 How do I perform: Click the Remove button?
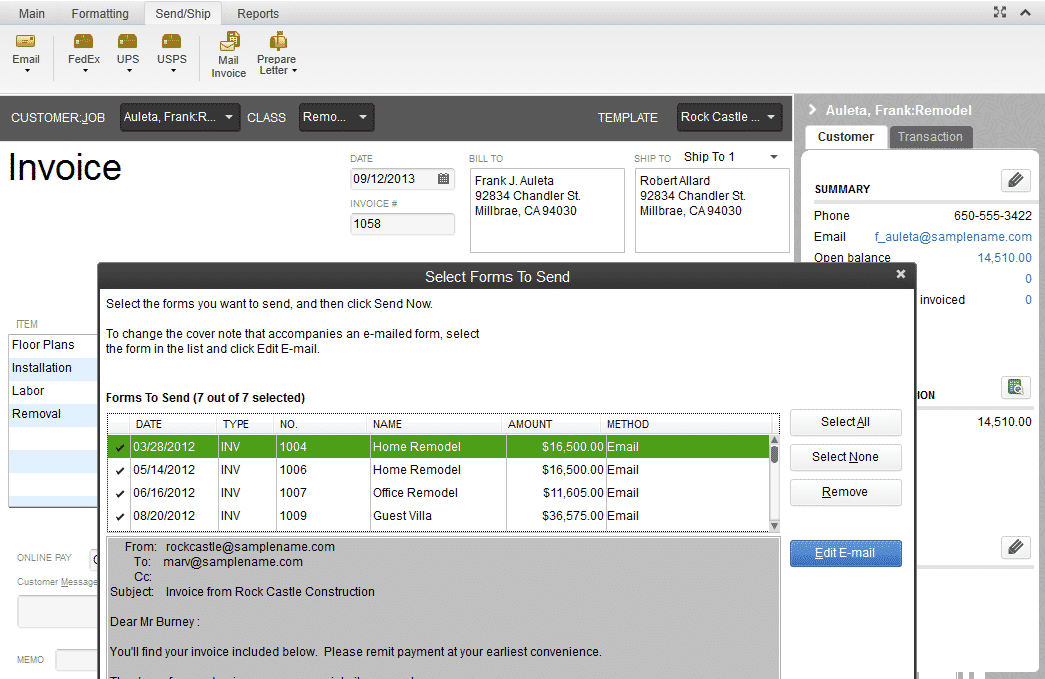(x=845, y=492)
